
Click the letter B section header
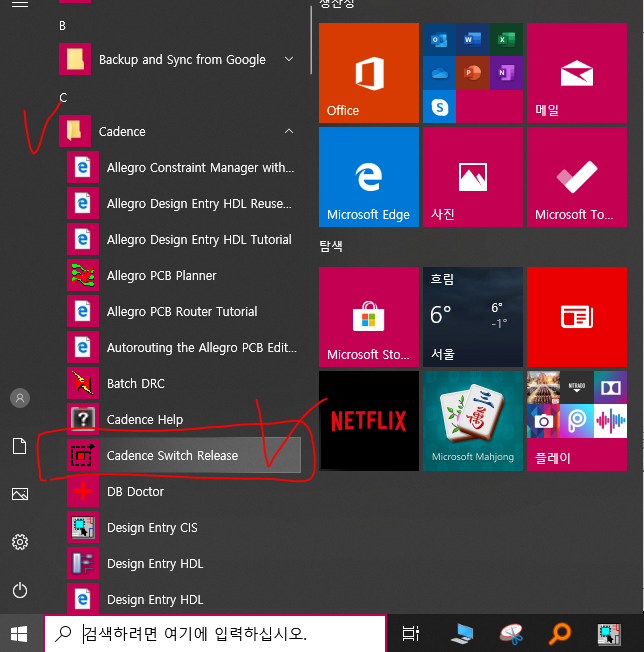pyautogui.click(x=62, y=26)
